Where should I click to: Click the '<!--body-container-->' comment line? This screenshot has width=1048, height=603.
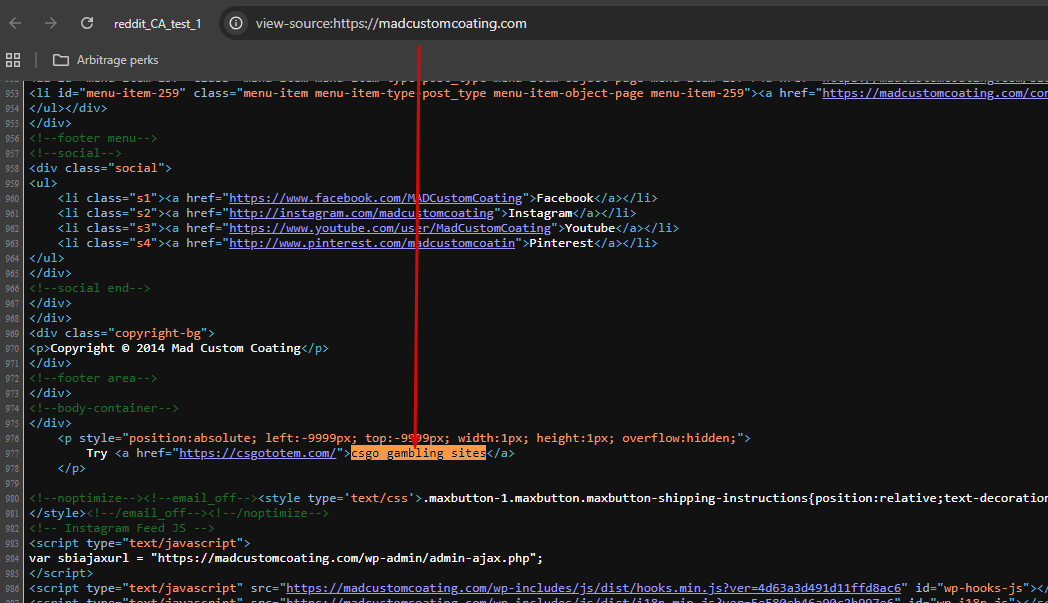[104, 408]
